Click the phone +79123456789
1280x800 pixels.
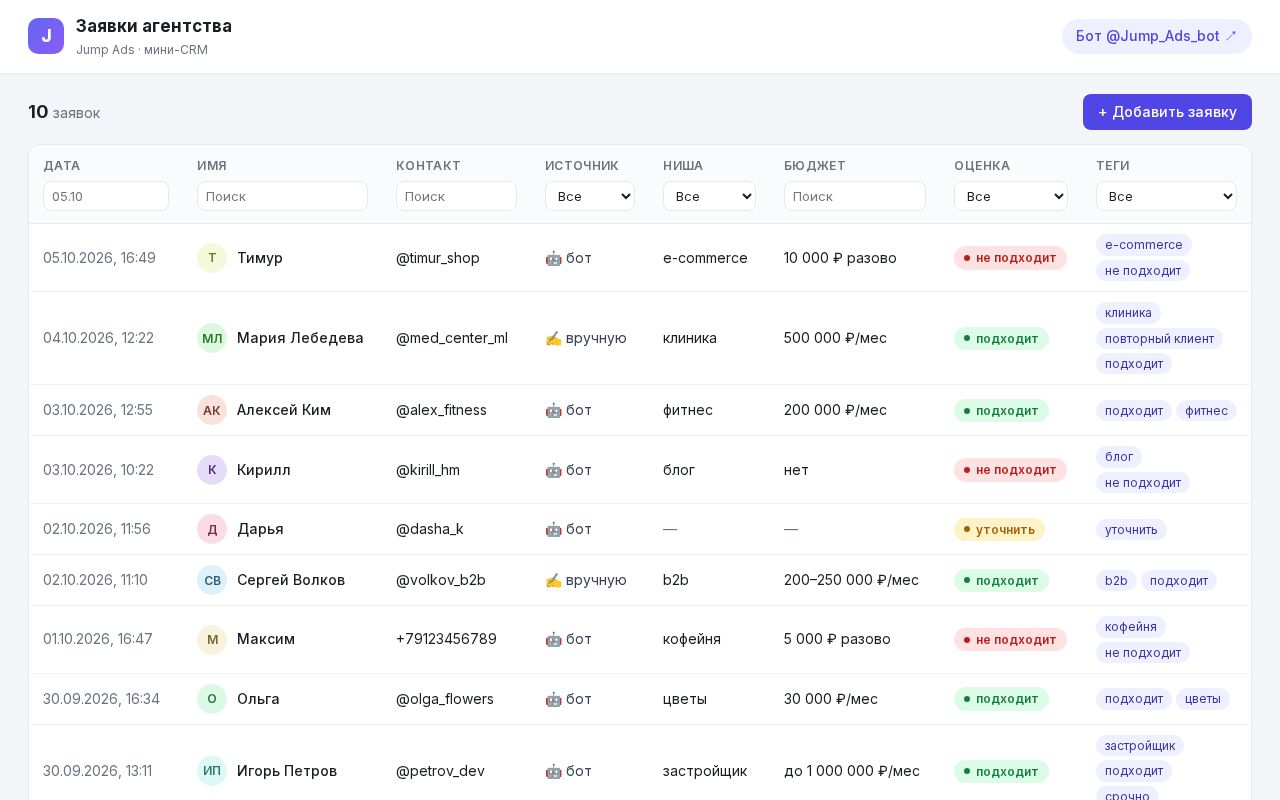point(446,639)
